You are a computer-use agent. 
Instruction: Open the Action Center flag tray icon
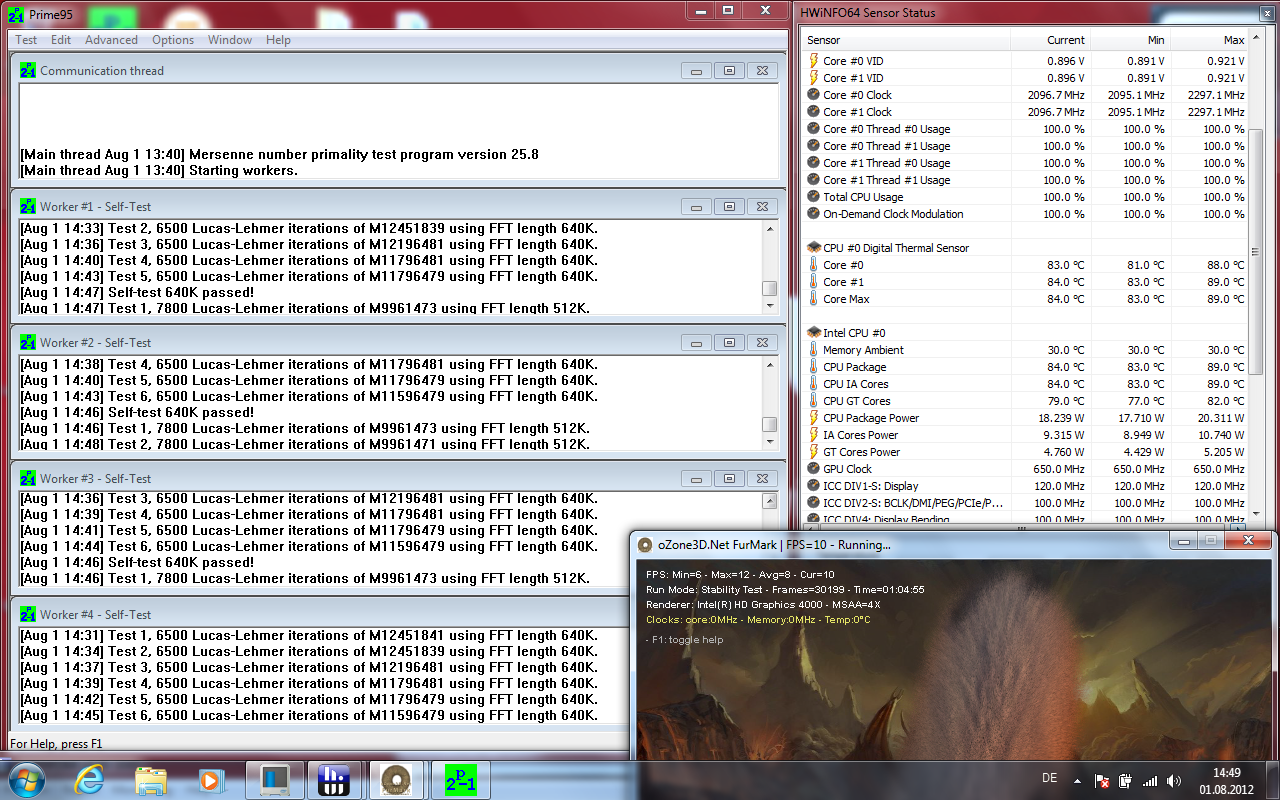(1103, 781)
